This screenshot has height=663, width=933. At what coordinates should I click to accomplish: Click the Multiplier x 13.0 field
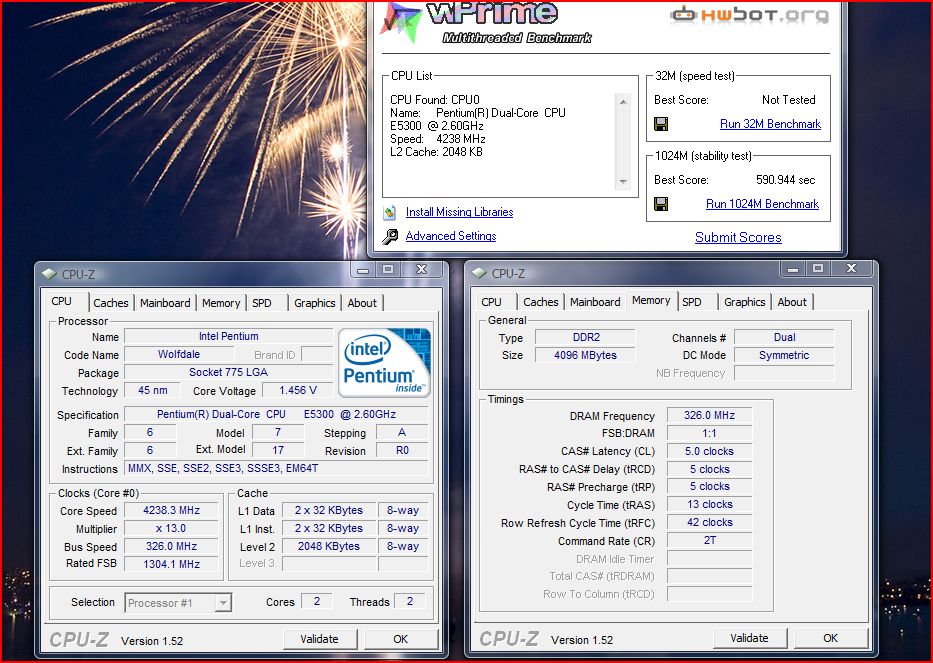point(171,528)
